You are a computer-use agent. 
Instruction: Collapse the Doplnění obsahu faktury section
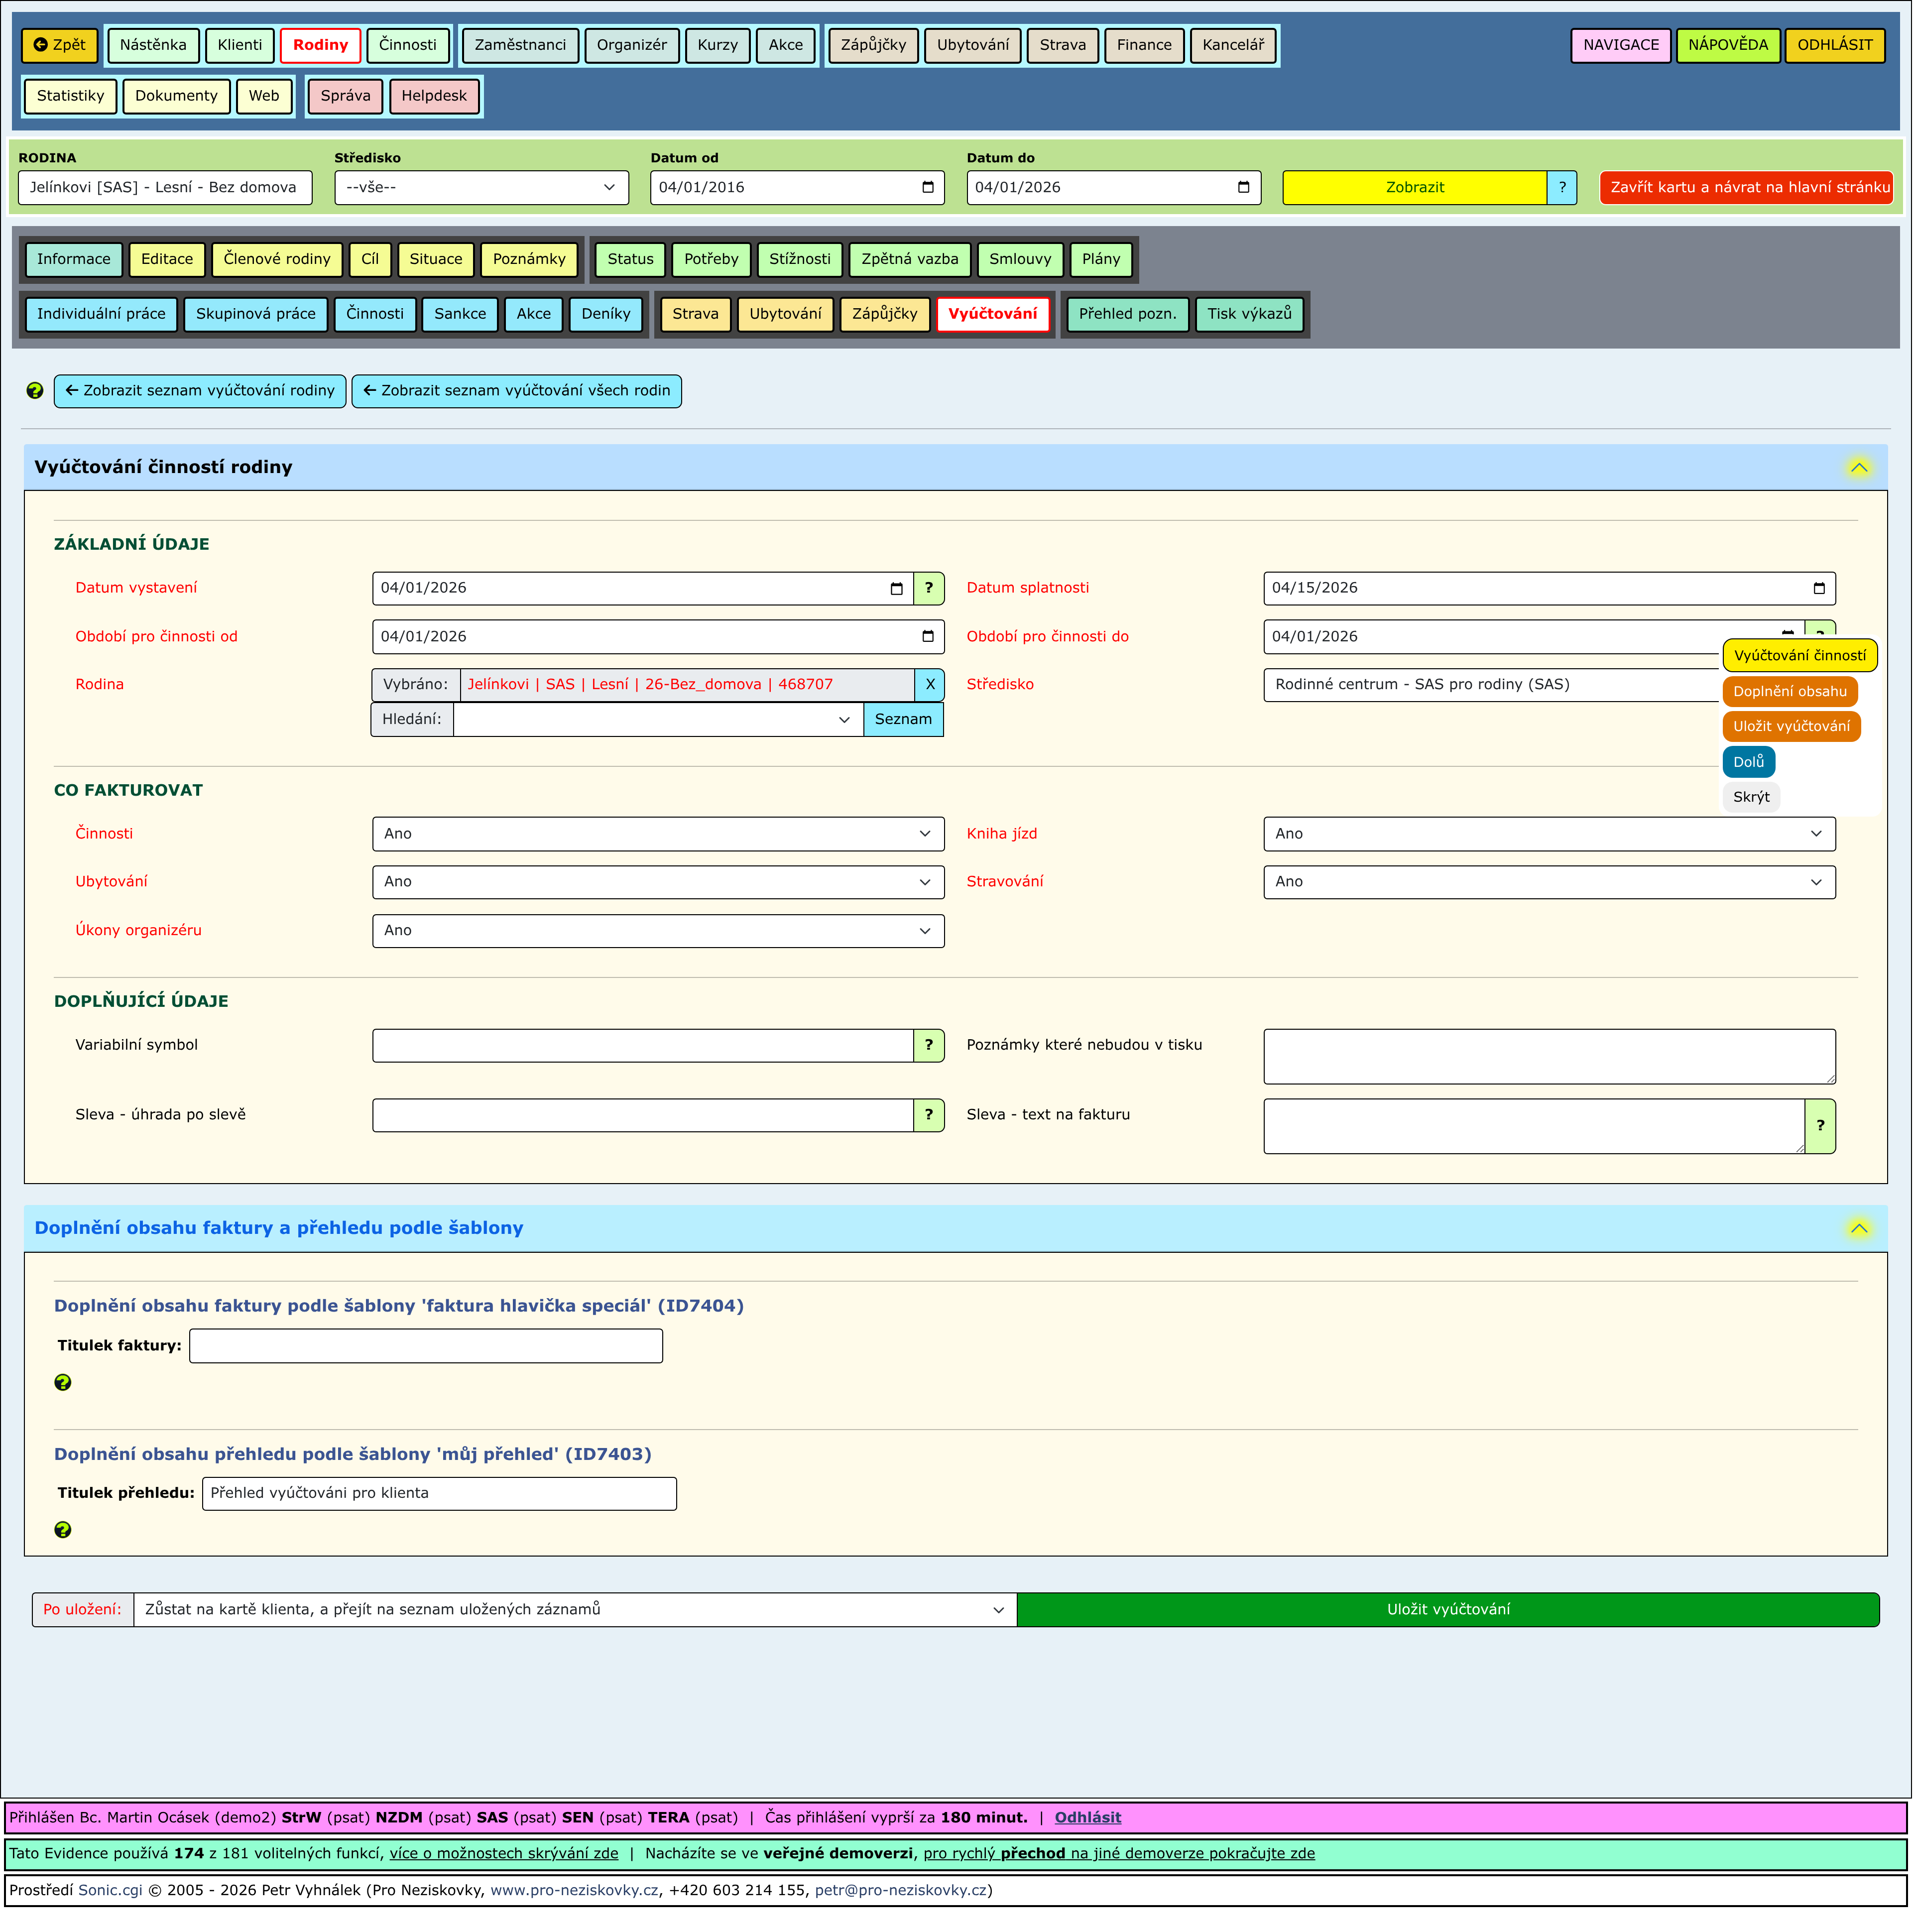click(x=1860, y=1229)
